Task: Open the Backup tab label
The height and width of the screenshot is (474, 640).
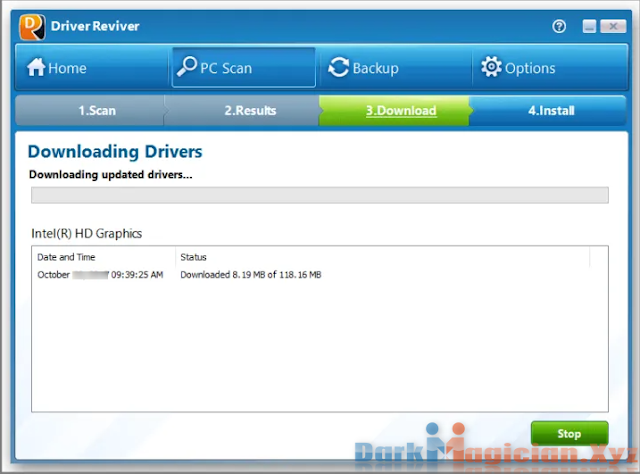Action: [376, 69]
